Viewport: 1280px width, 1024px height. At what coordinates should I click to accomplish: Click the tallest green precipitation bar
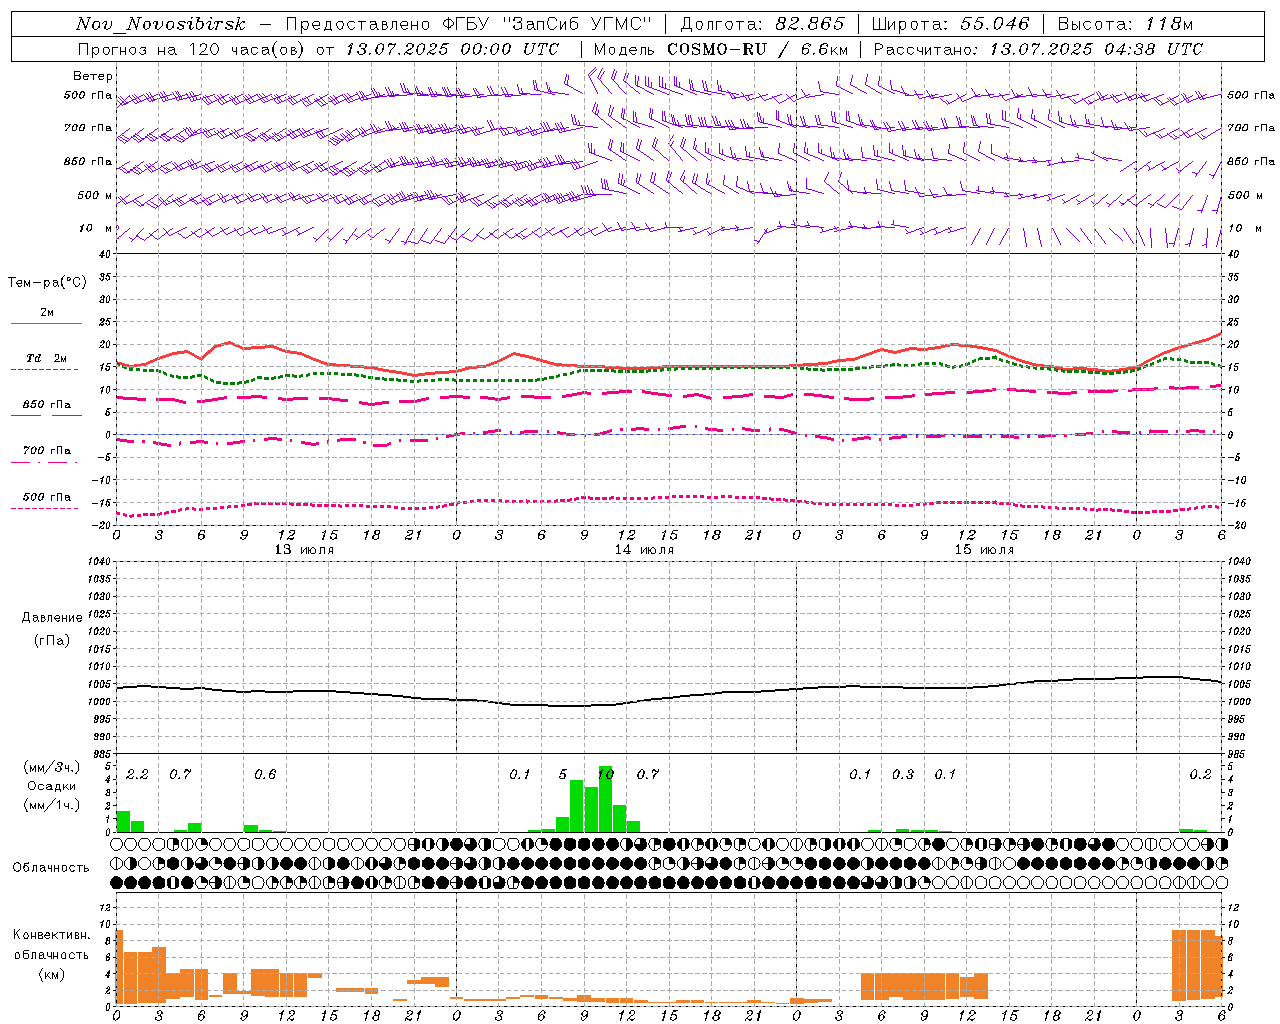pos(606,798)
